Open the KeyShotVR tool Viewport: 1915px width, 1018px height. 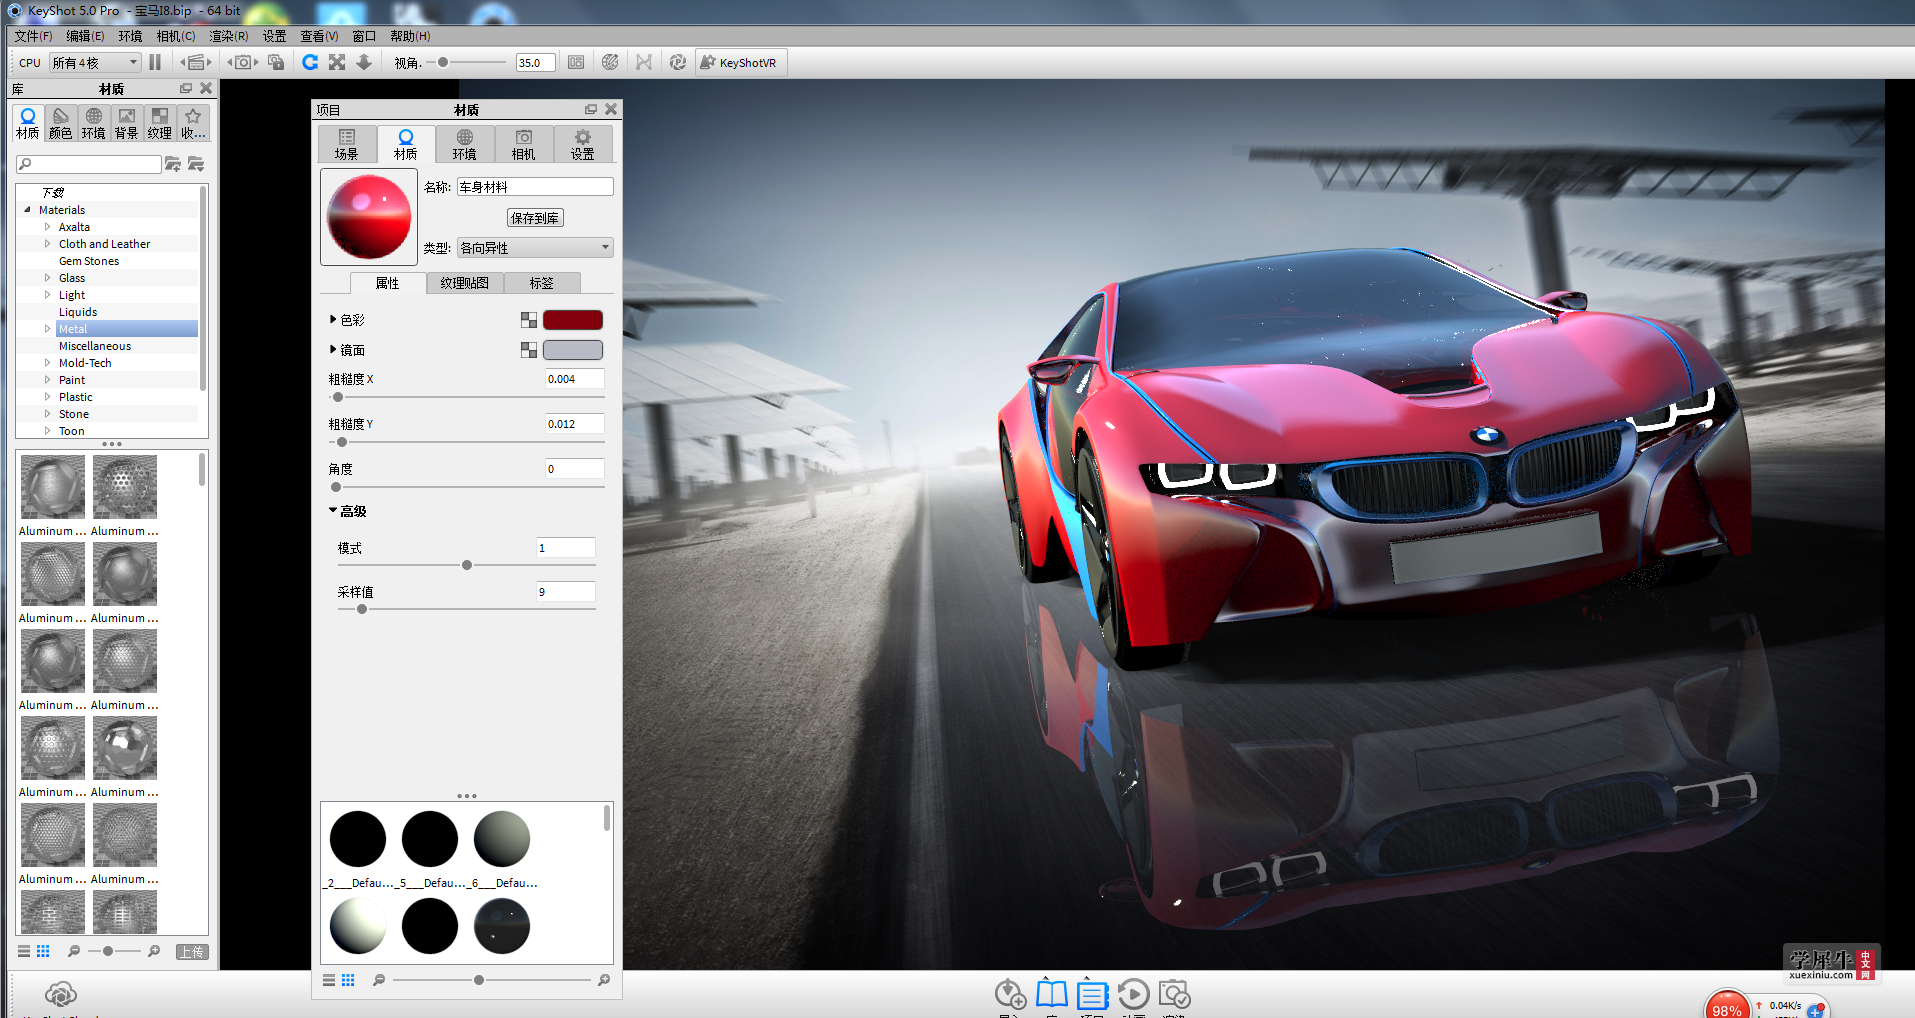[741, 62]
